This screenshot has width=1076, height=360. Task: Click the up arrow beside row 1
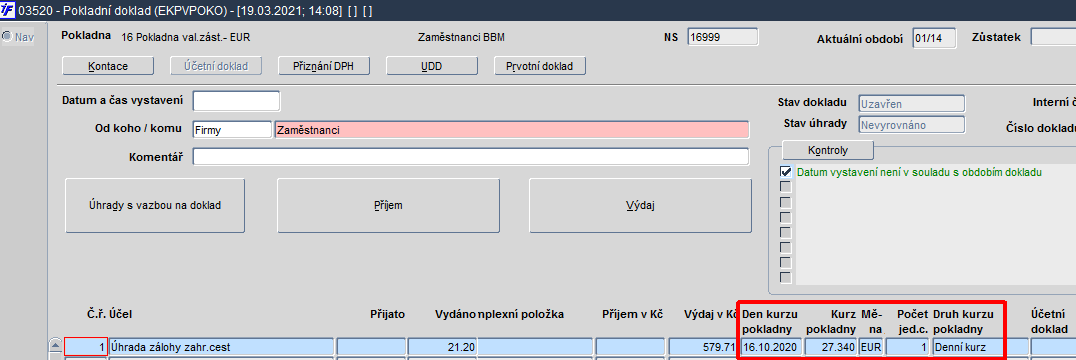point(56,346)
